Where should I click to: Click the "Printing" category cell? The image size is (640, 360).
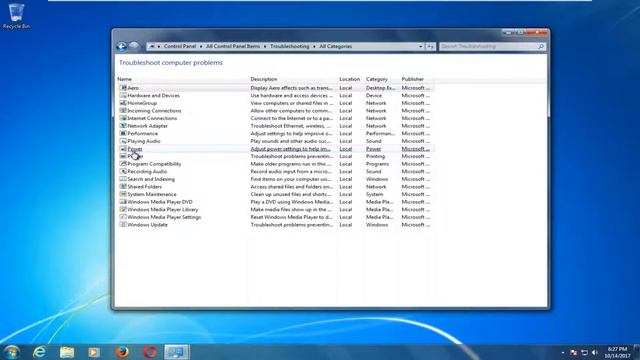coord(375,156)
